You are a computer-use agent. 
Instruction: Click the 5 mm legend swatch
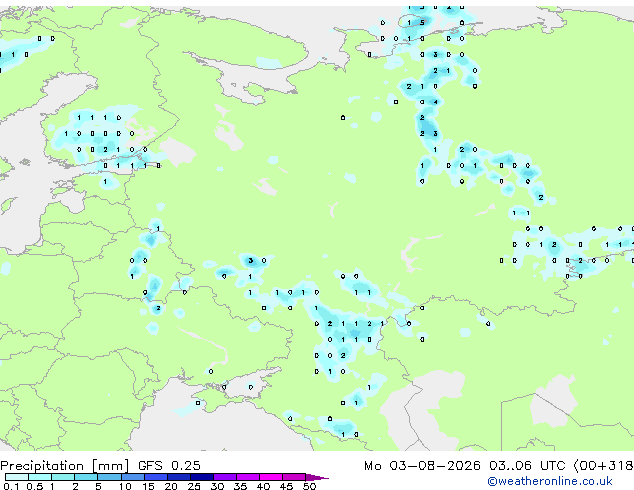[x=109, y=477]
